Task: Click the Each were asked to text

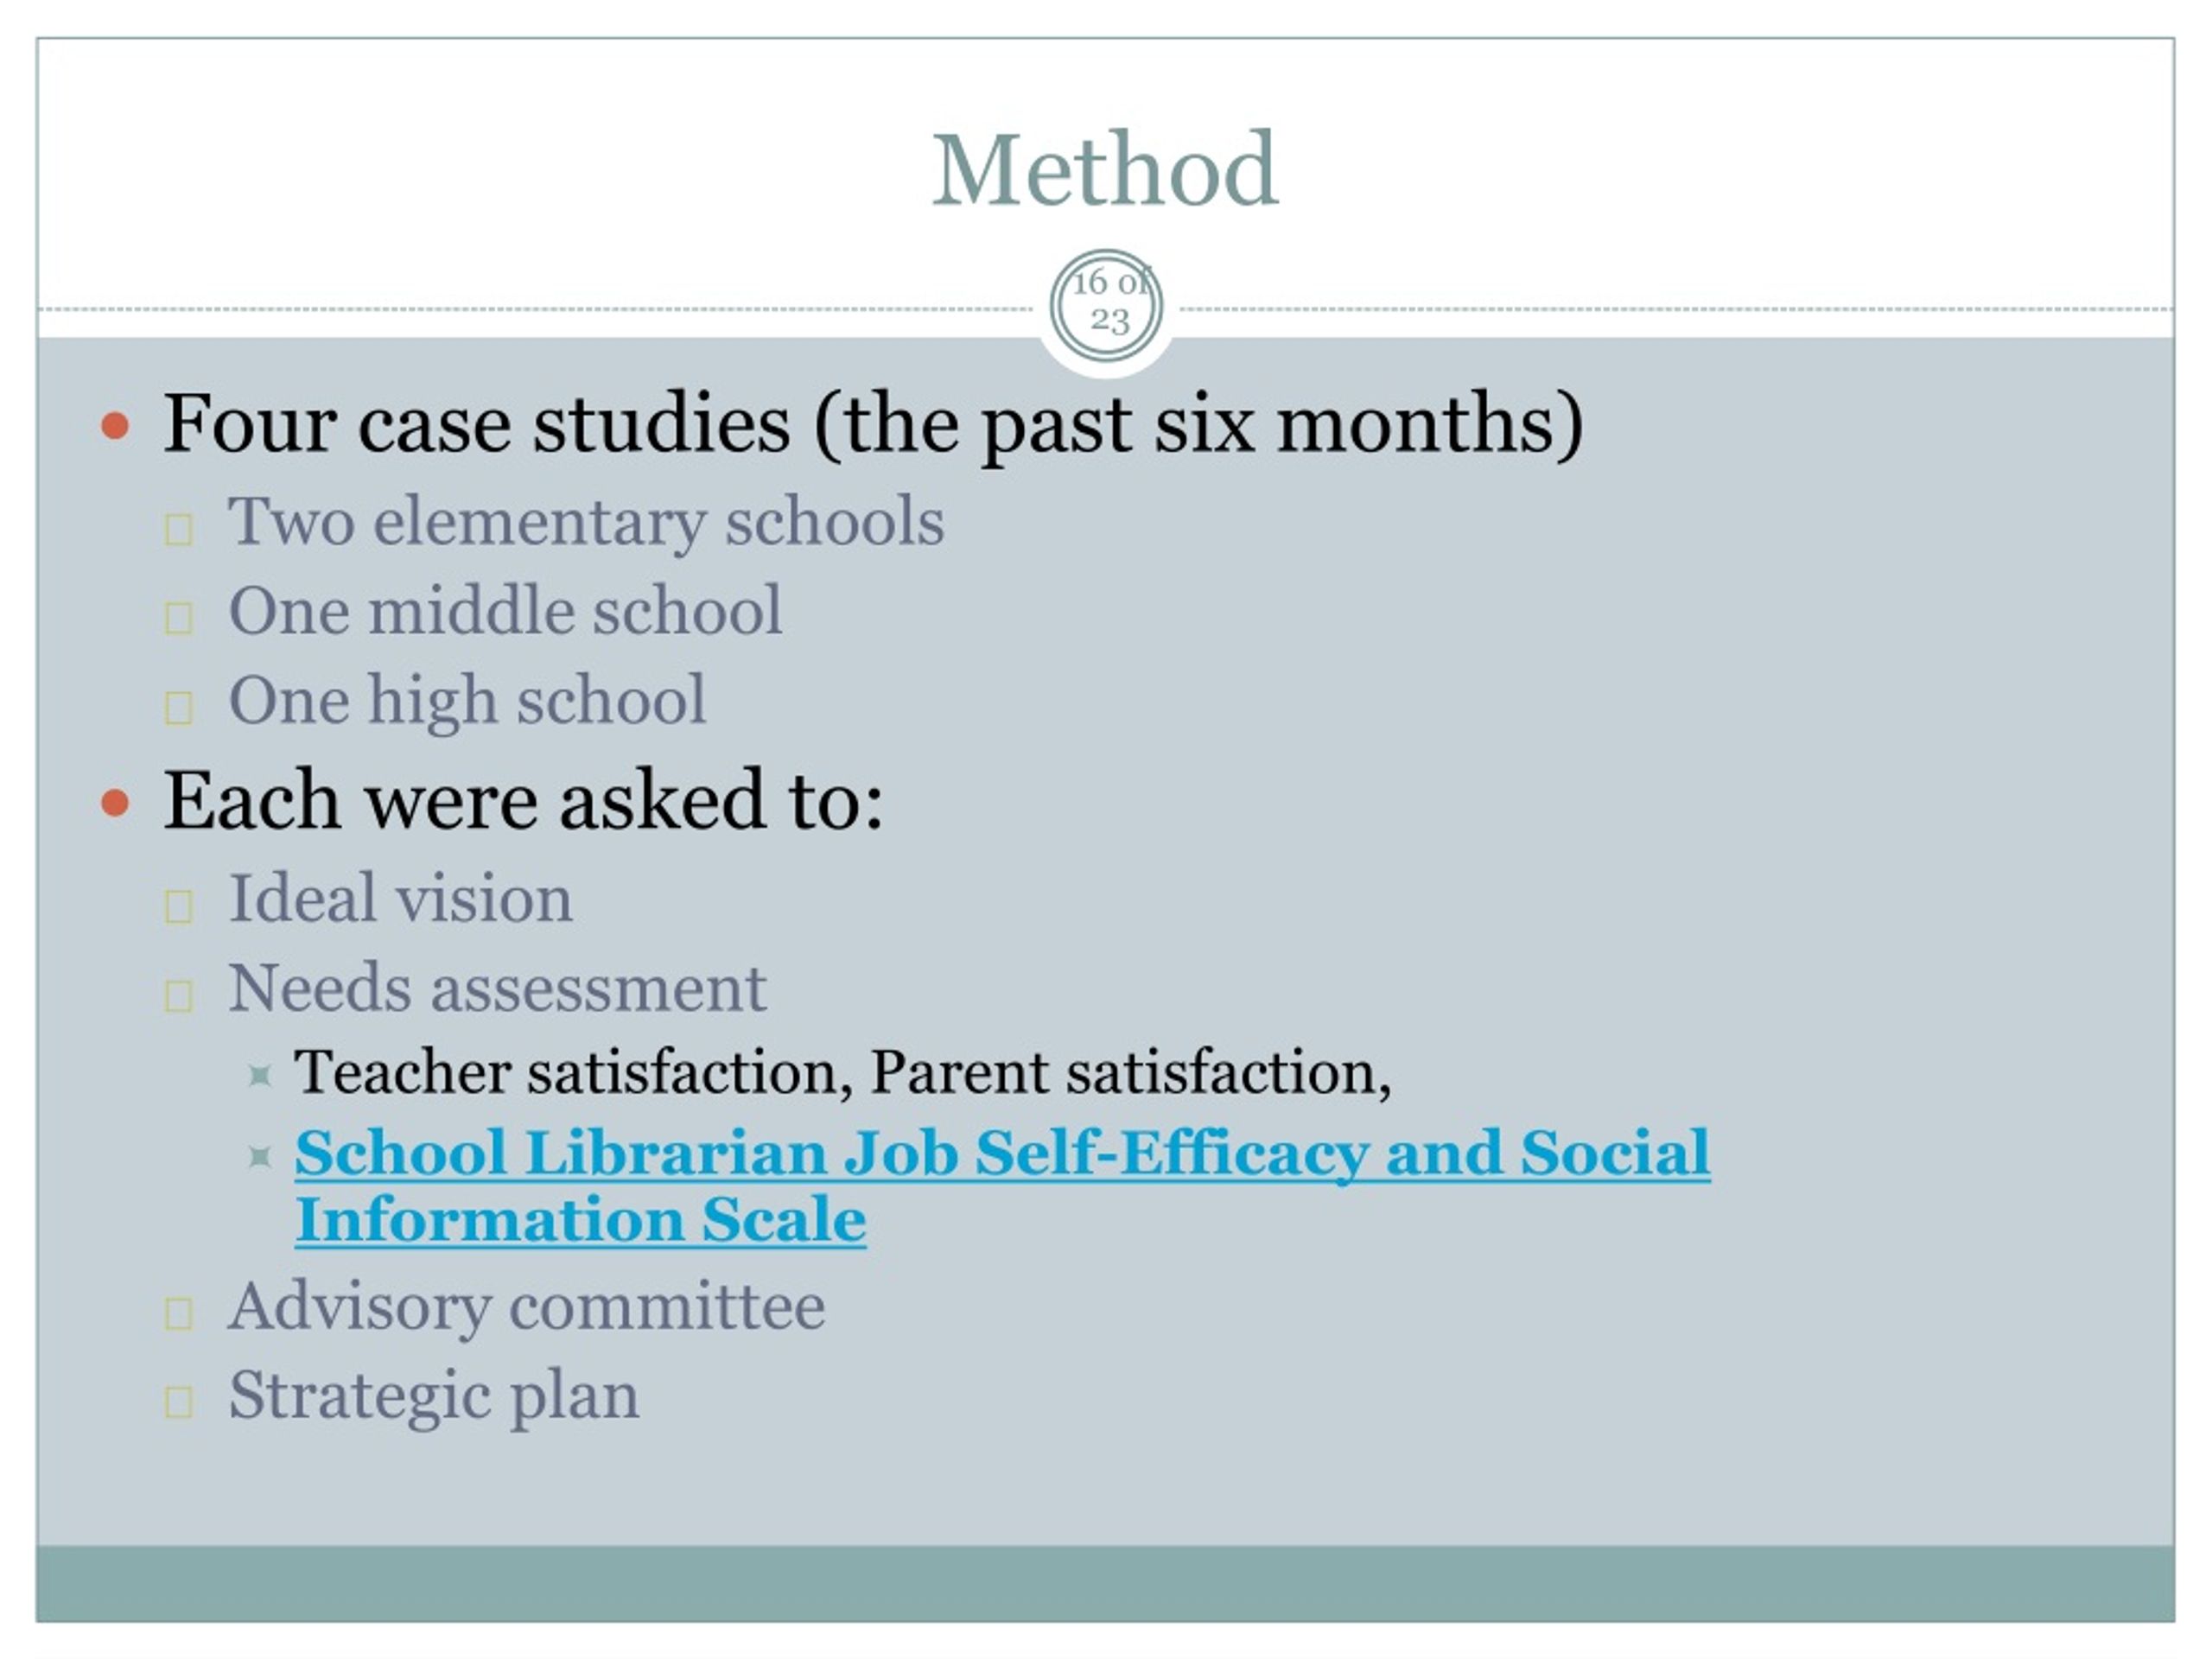Action: coord(524,801)
